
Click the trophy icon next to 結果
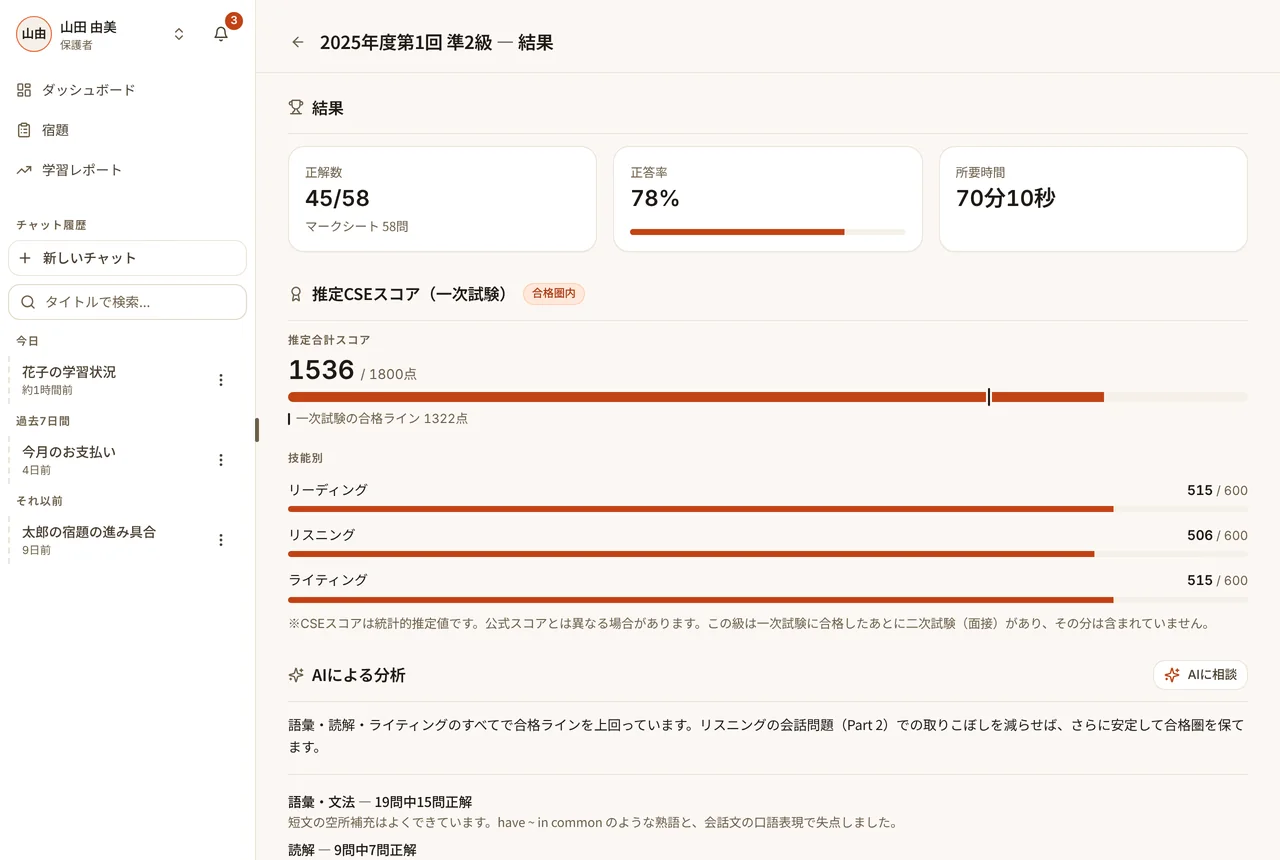point(296,107)
